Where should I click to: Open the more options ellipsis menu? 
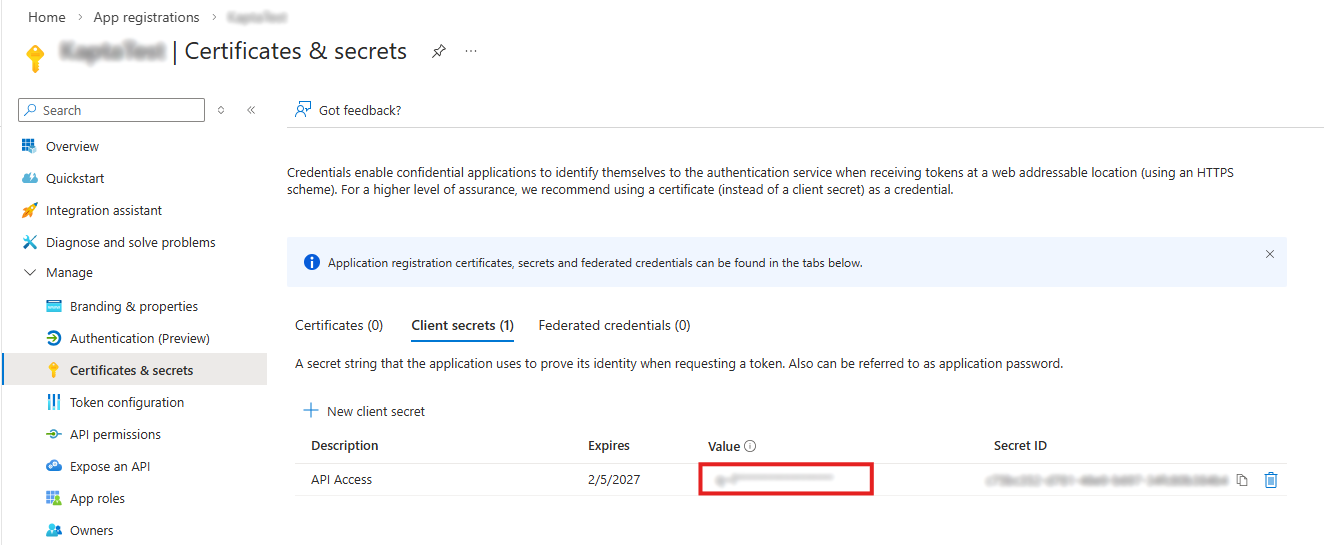click(471, 51)
